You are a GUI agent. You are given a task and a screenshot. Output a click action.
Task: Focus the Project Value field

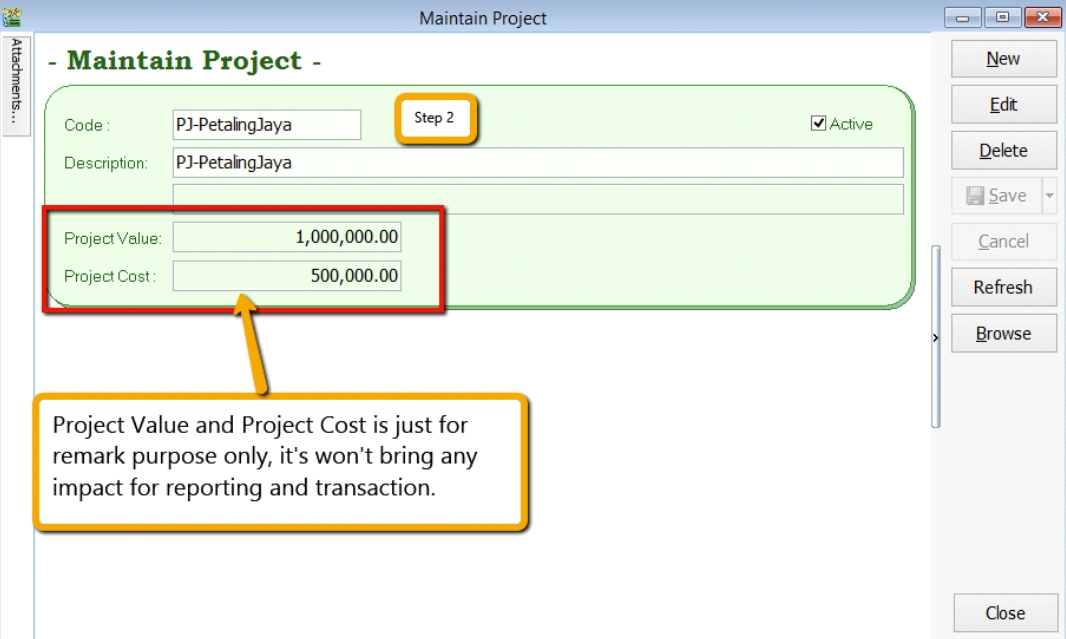coord(287,238)
